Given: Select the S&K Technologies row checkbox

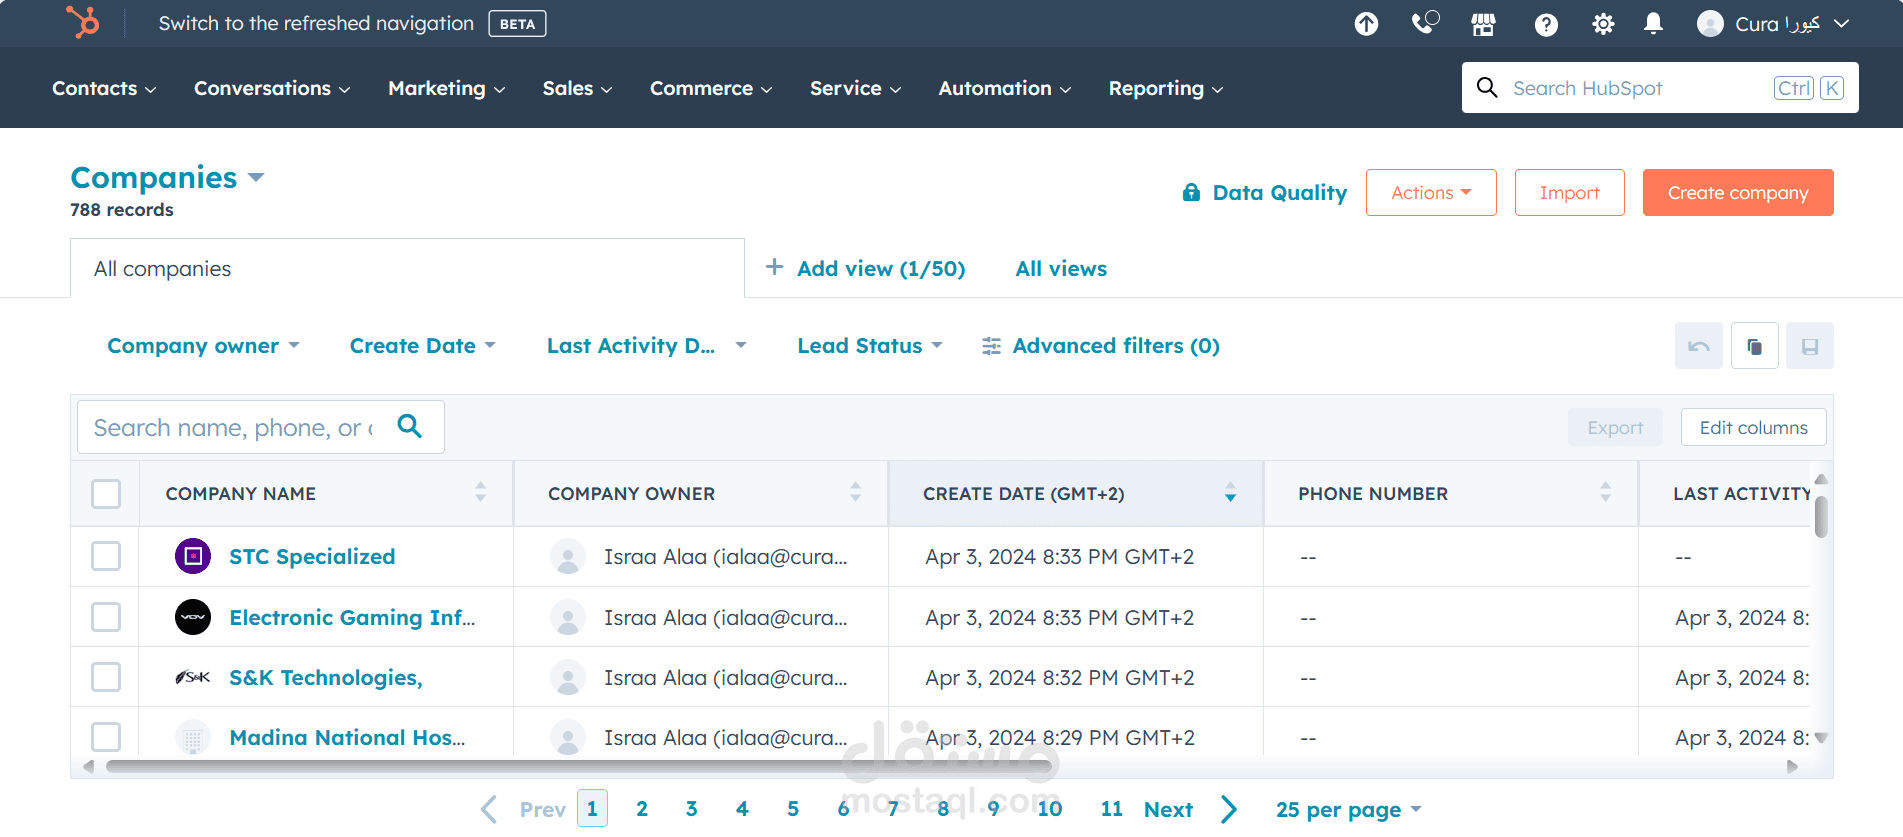Looking at the screenshot, I should tap(106, 677).
